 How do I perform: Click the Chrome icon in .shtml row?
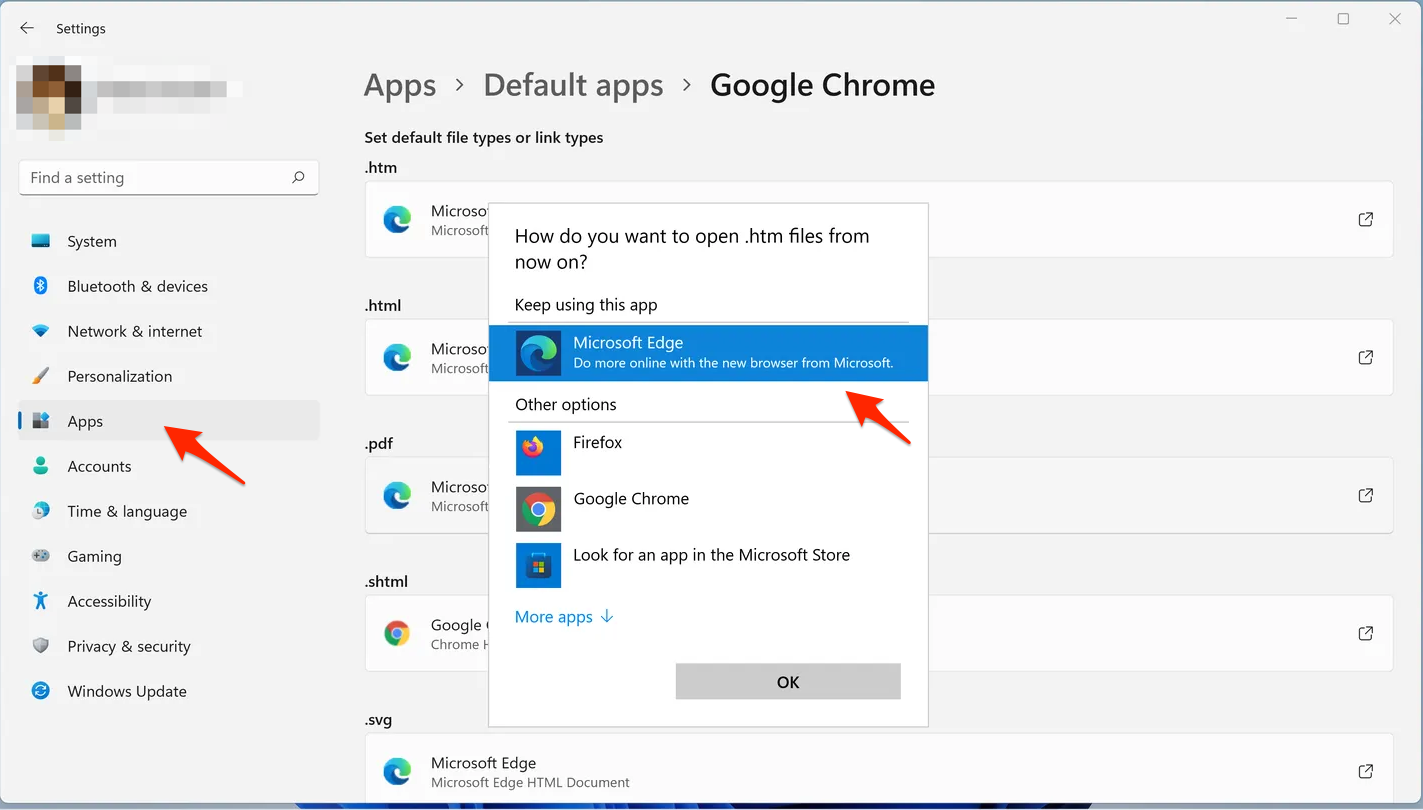[x=398, y=633]
